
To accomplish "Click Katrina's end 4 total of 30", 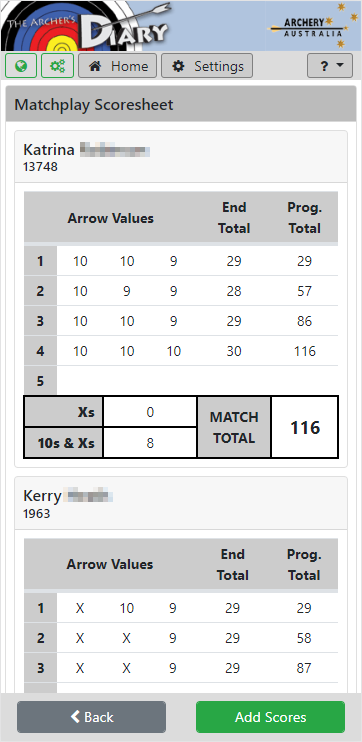I will pos(234,351).
